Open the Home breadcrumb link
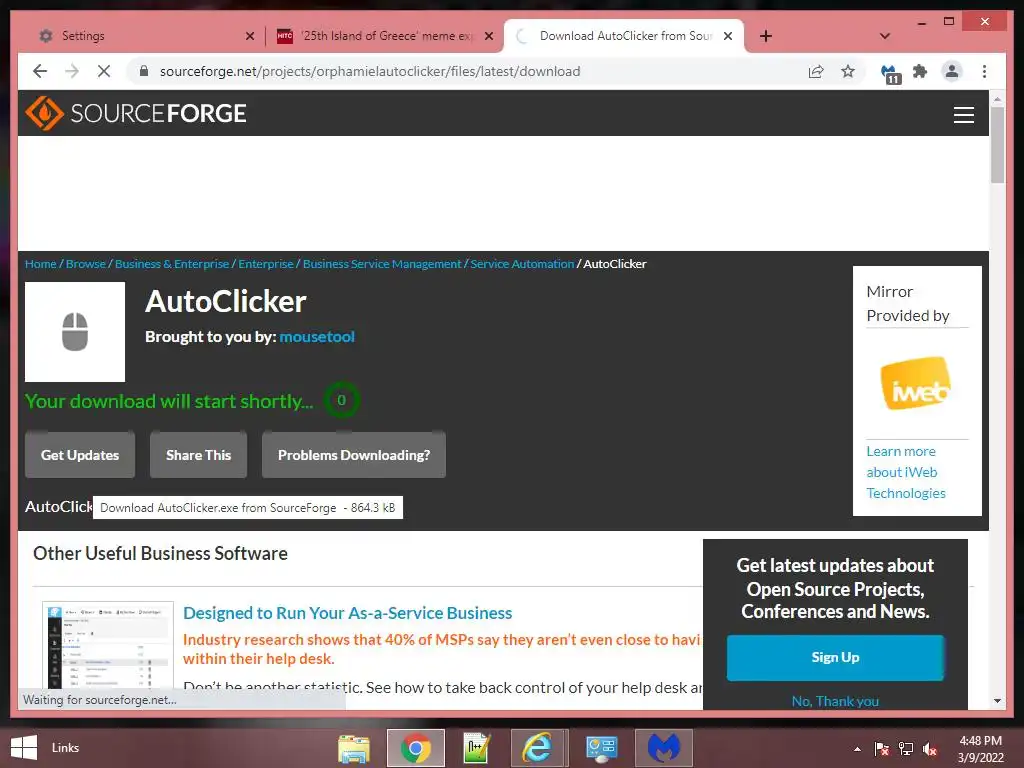 40,264
